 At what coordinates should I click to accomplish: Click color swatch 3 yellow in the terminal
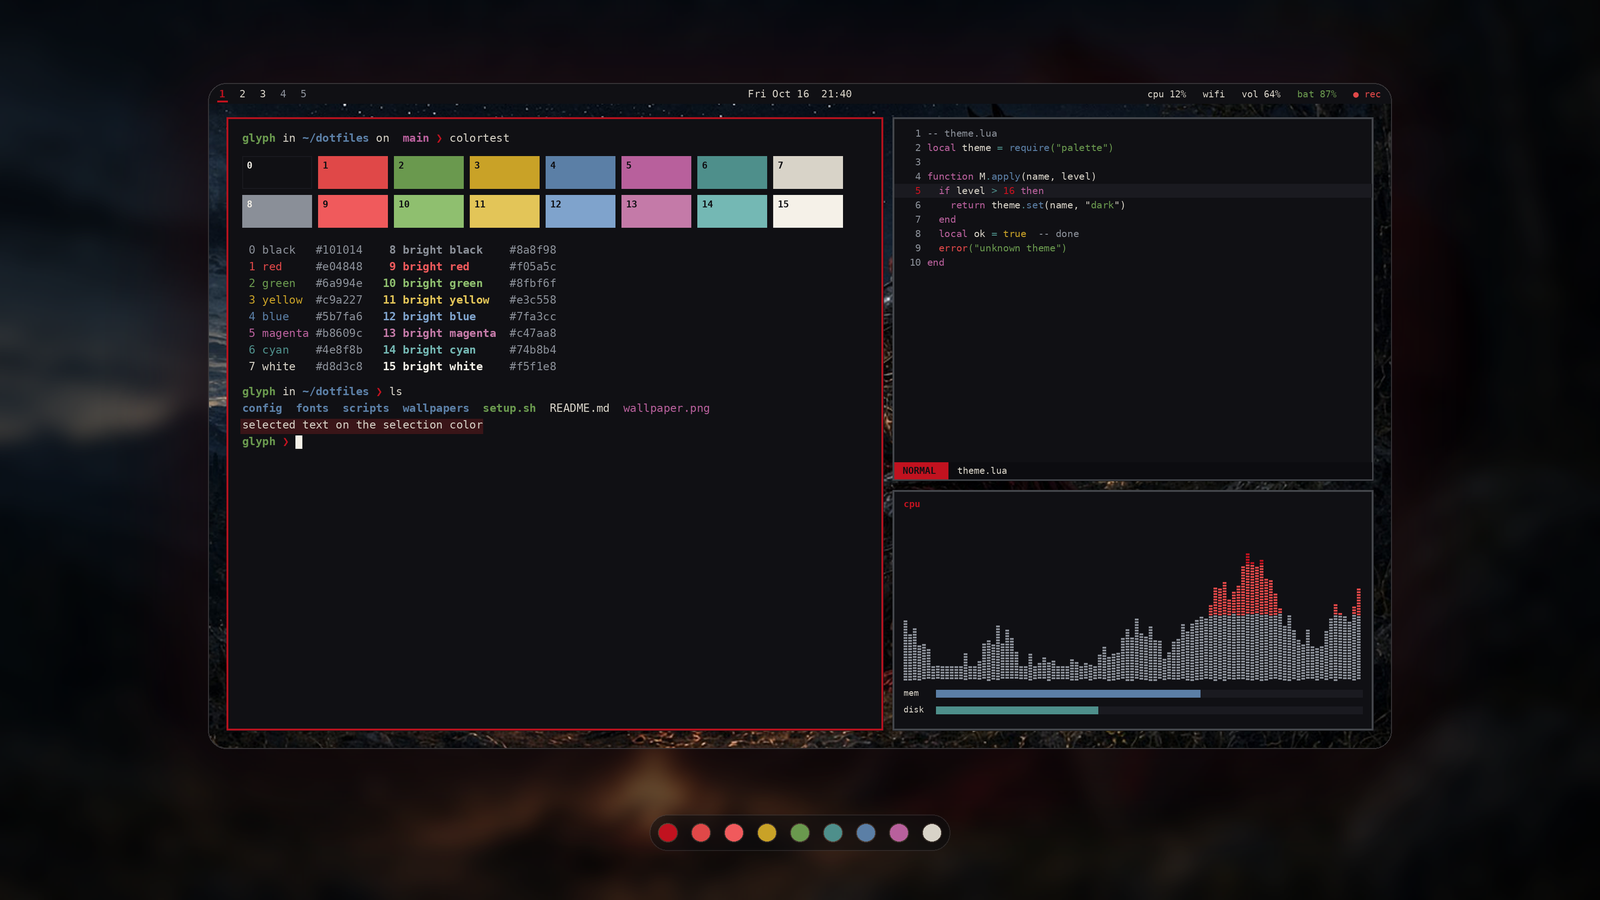[x=505, y=172]
